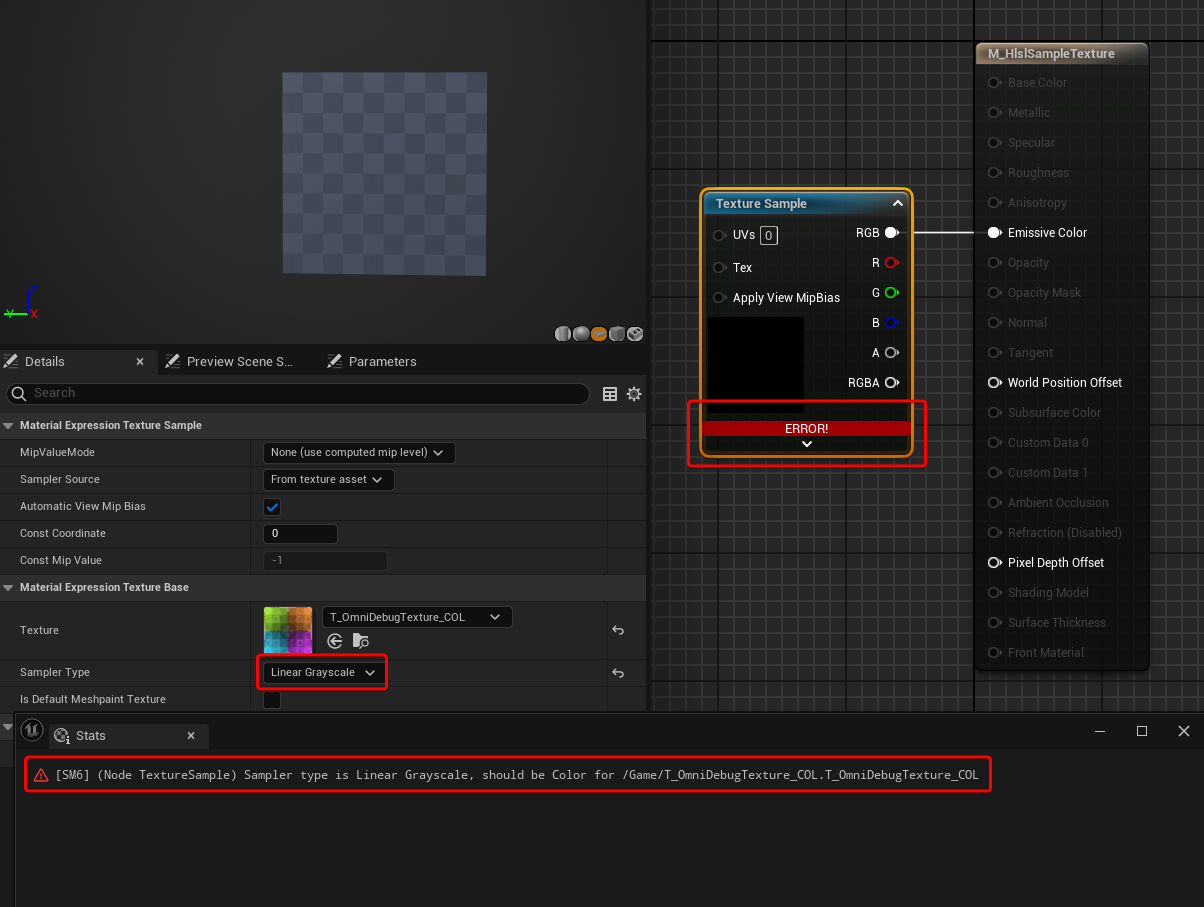Switch to the Parameters tab
This screenshot has height=907, width=1204.
click(382, 362)
